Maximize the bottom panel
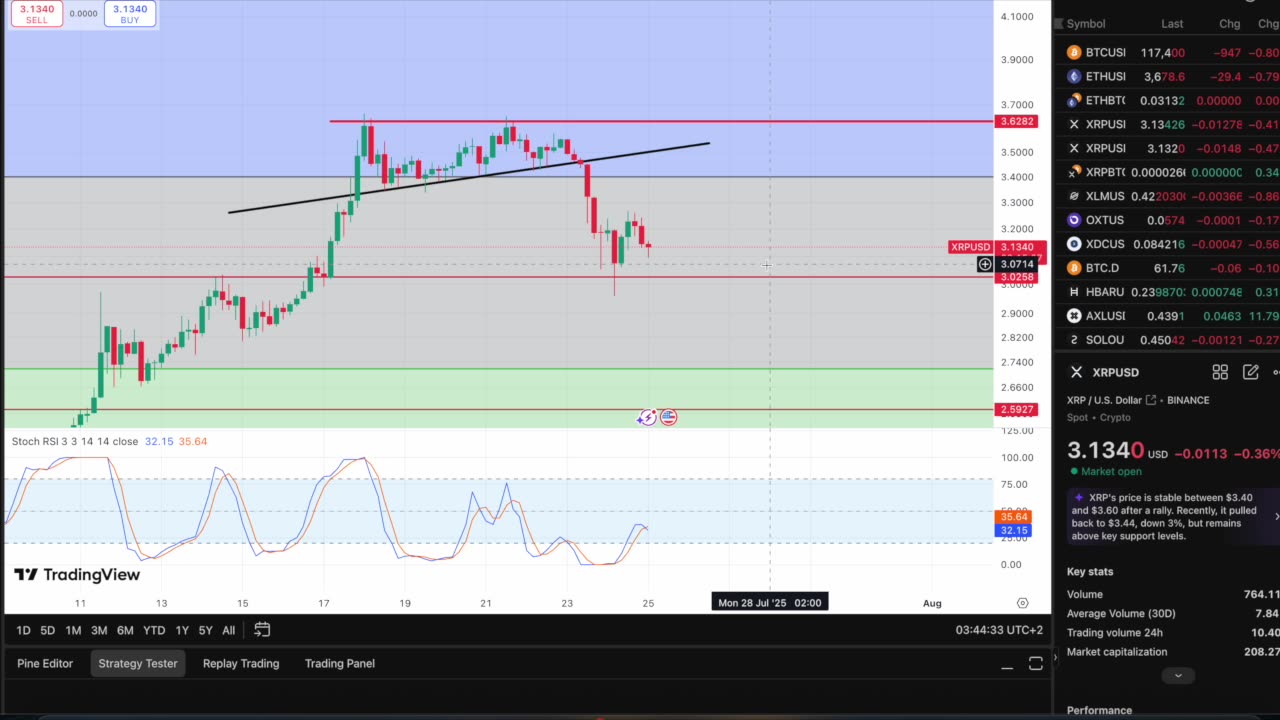 tap(1035, 664)
